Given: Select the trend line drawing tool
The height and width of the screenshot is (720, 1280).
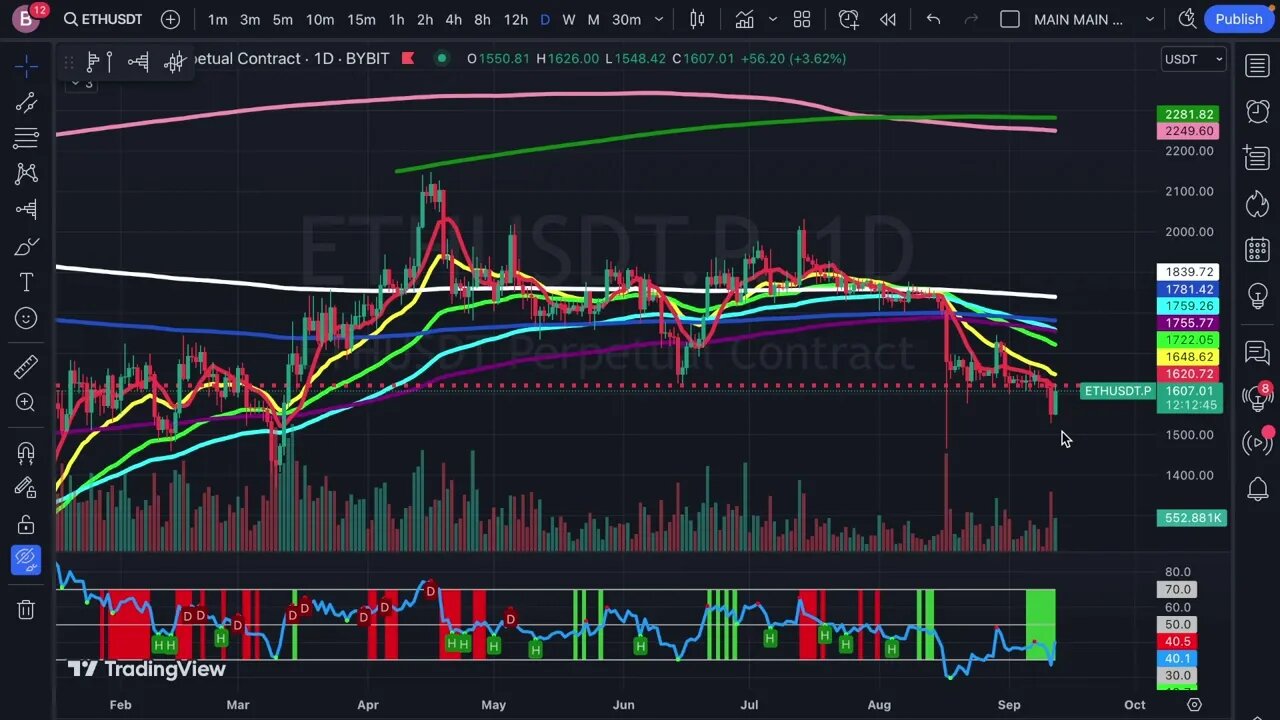Looking at the screenshot, I should (x=27, y=102).
